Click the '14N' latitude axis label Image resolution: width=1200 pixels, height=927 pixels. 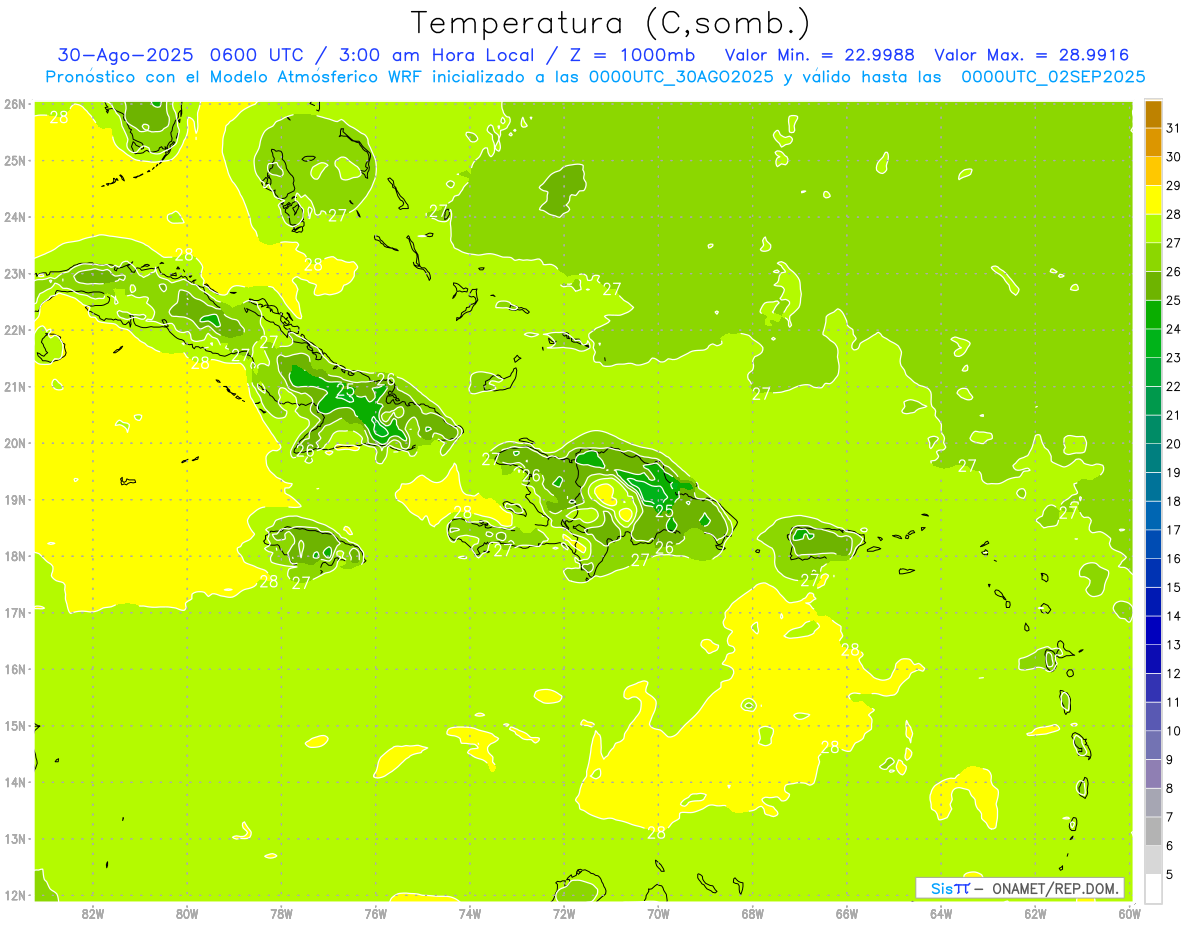[15, 782]
